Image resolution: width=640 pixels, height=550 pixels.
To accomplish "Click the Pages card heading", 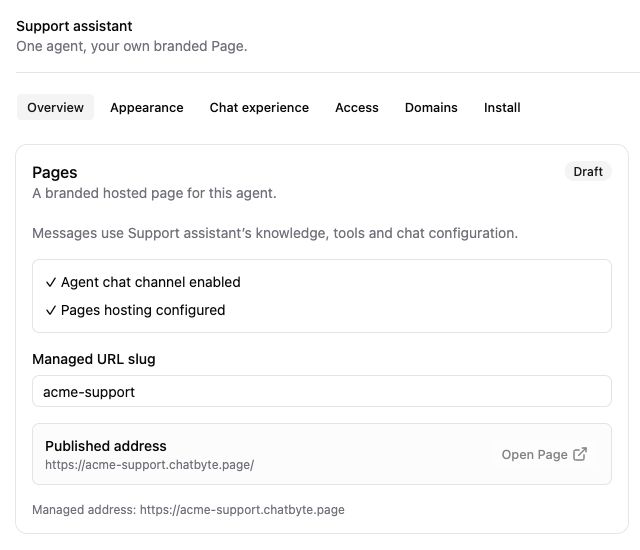I will pyautogui.click(x=55, y=173).
